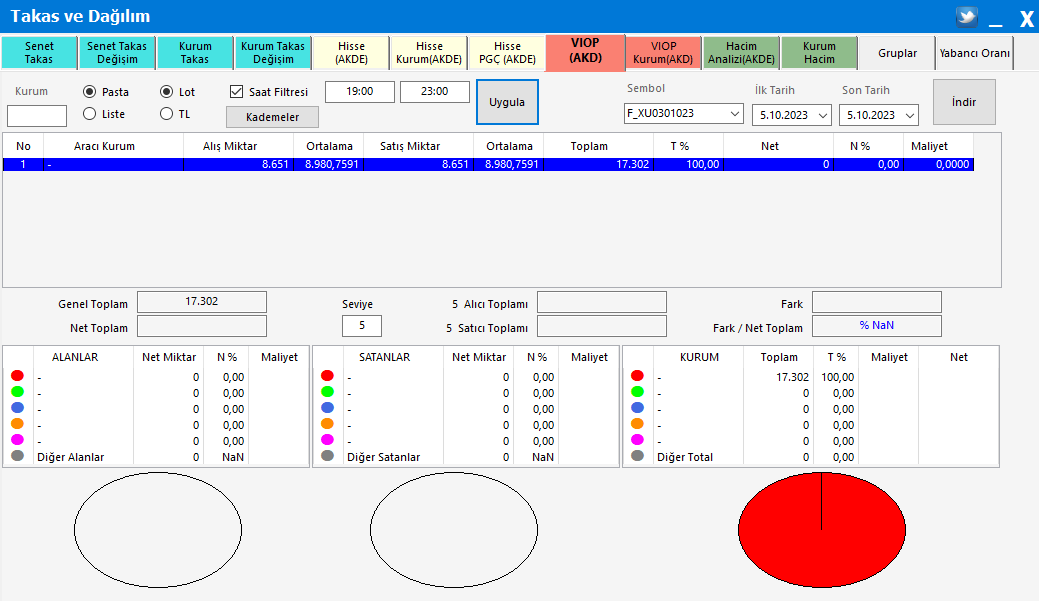Click the empty ALANLAR pie chart
1039x601 pixels.
[x=158, y=529]
